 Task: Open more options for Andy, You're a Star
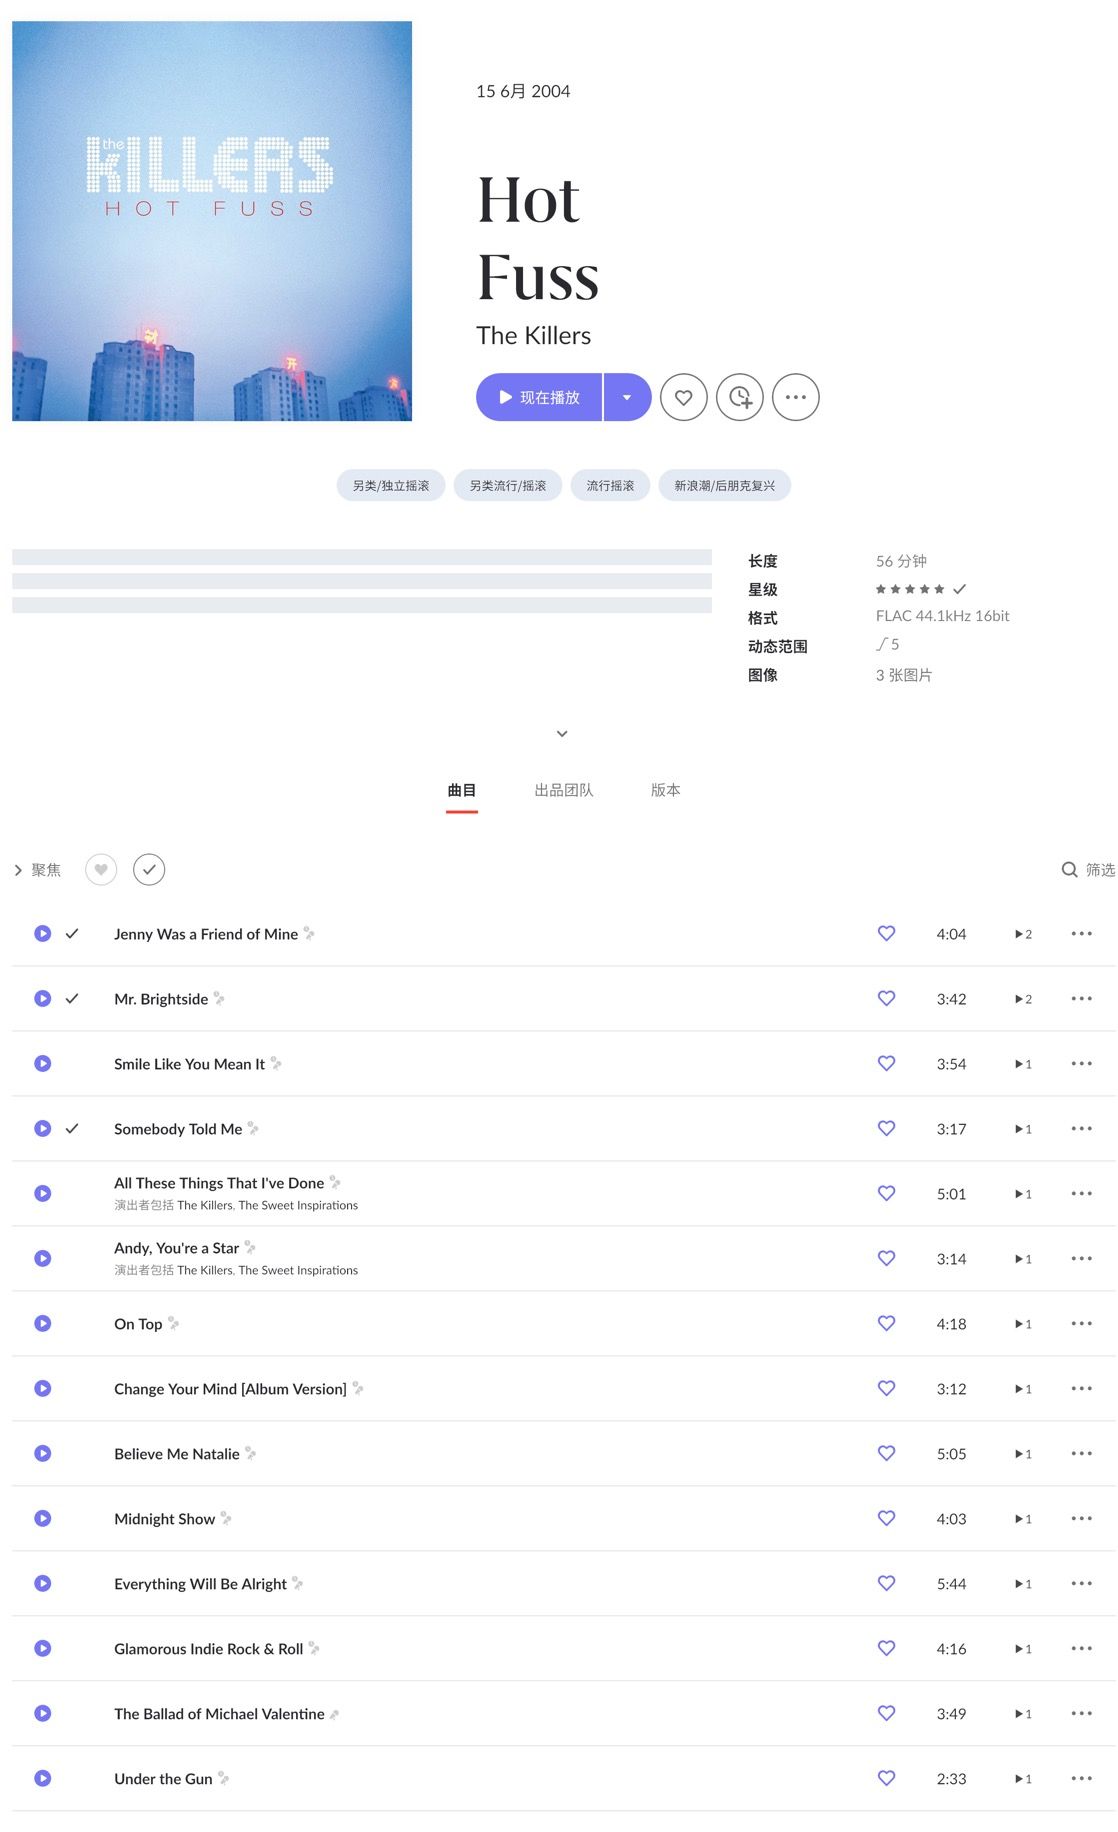pyautogui.click(x=1081, y=1258)
